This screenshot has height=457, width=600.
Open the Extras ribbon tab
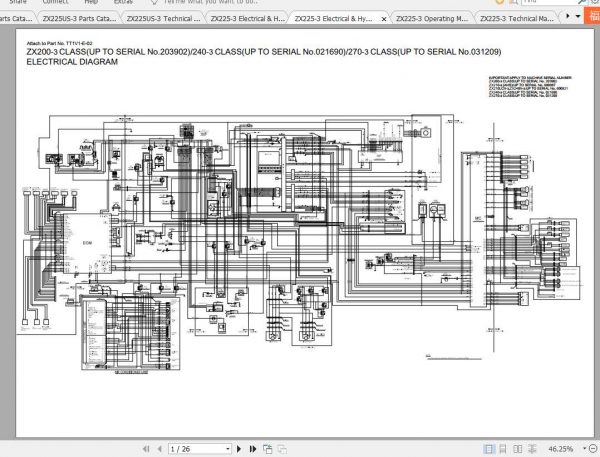123,2
